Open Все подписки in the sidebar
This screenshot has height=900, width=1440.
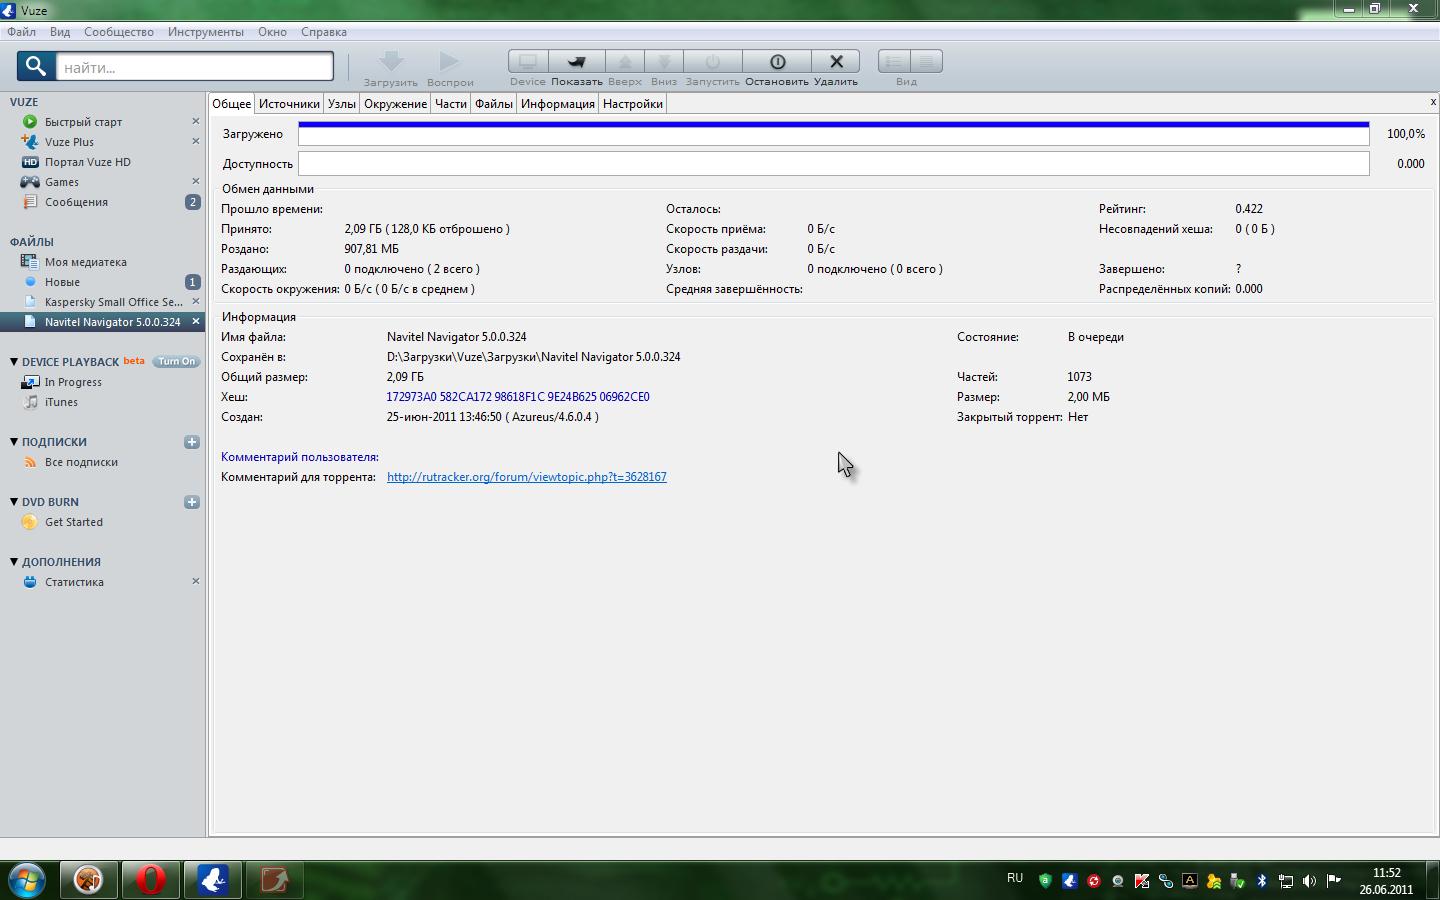tap(81, 462)
